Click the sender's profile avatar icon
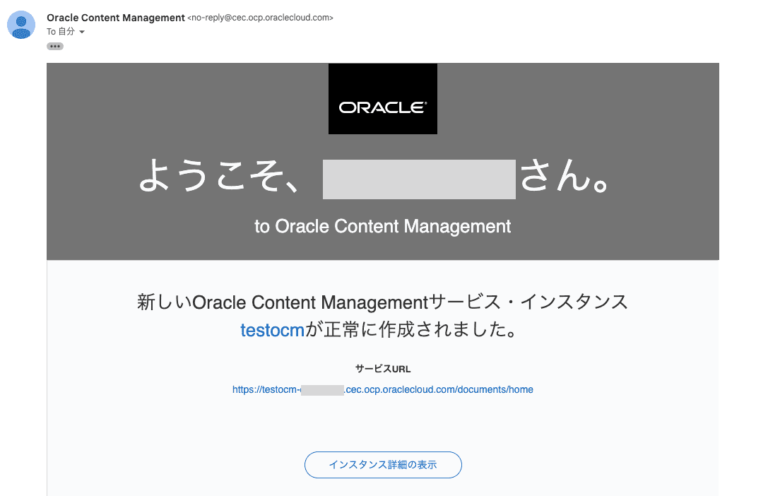 [21, 25]
